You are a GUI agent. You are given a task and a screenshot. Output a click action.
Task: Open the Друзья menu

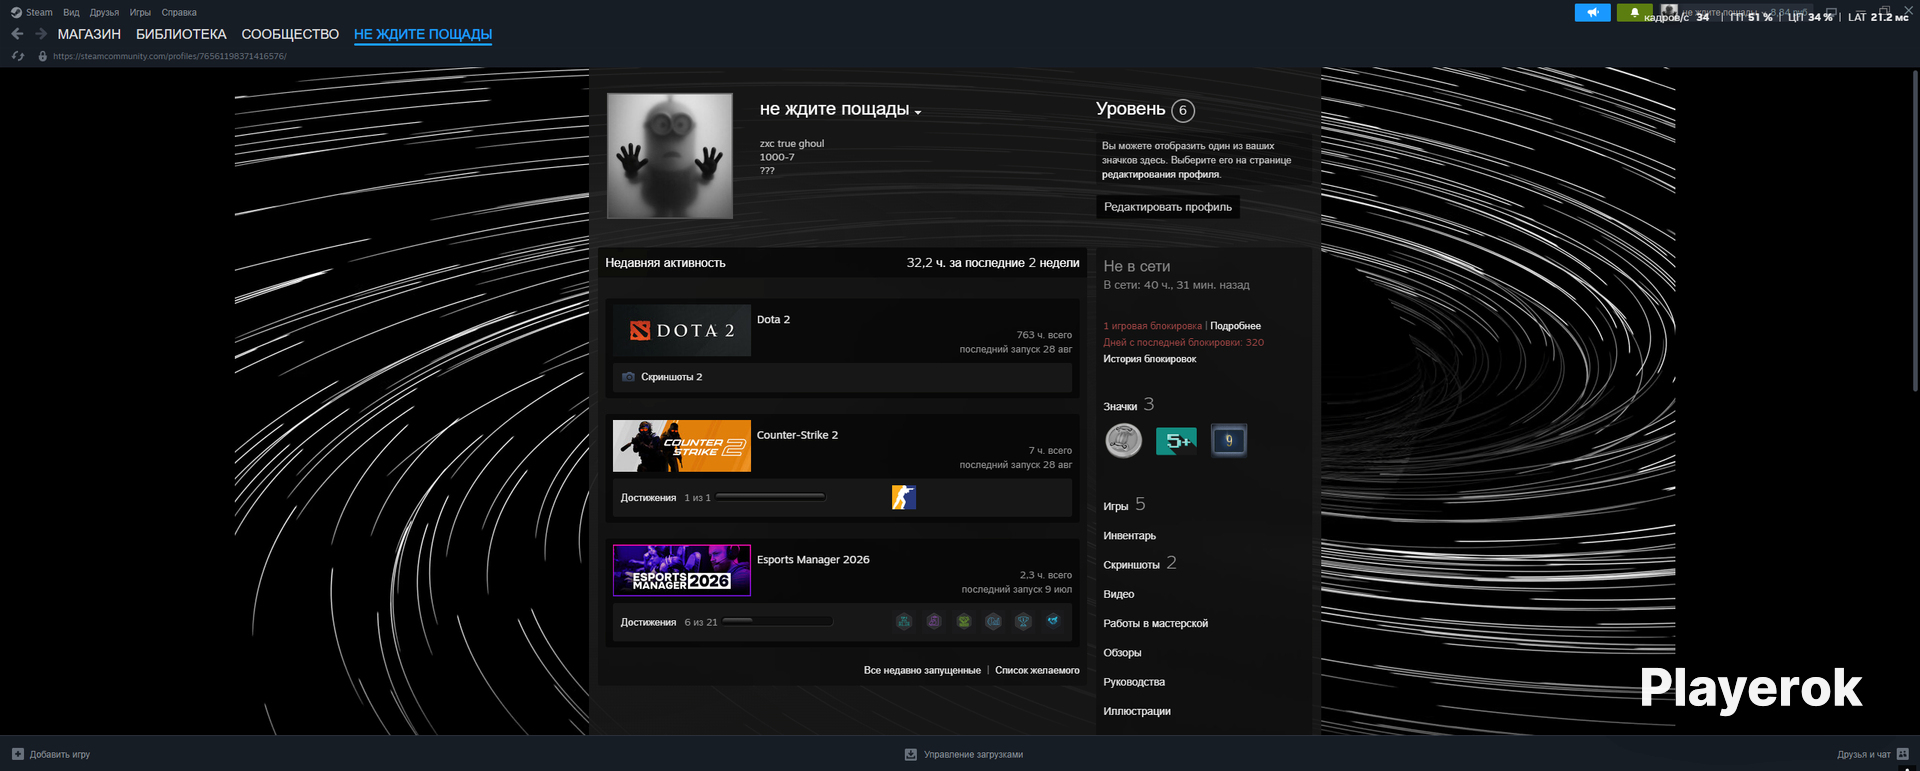(x=104, y=13)
